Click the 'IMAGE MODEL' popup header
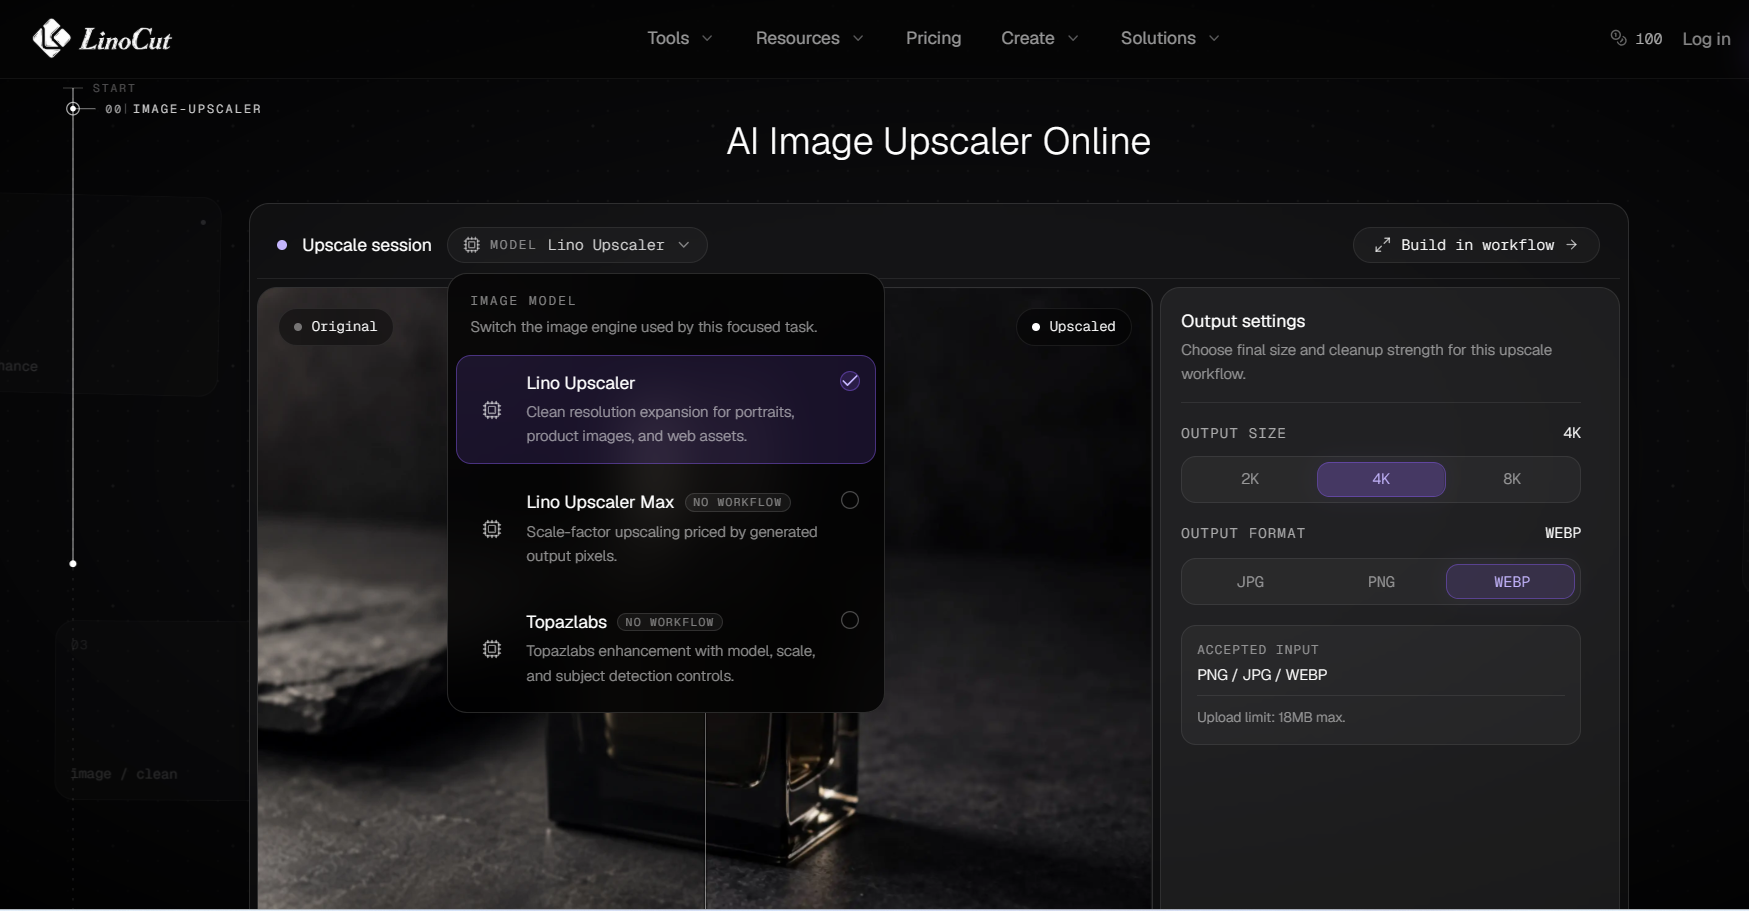The height and width of the screenshot is (911, 1749). pyautogui.click(x=523, y=300)
